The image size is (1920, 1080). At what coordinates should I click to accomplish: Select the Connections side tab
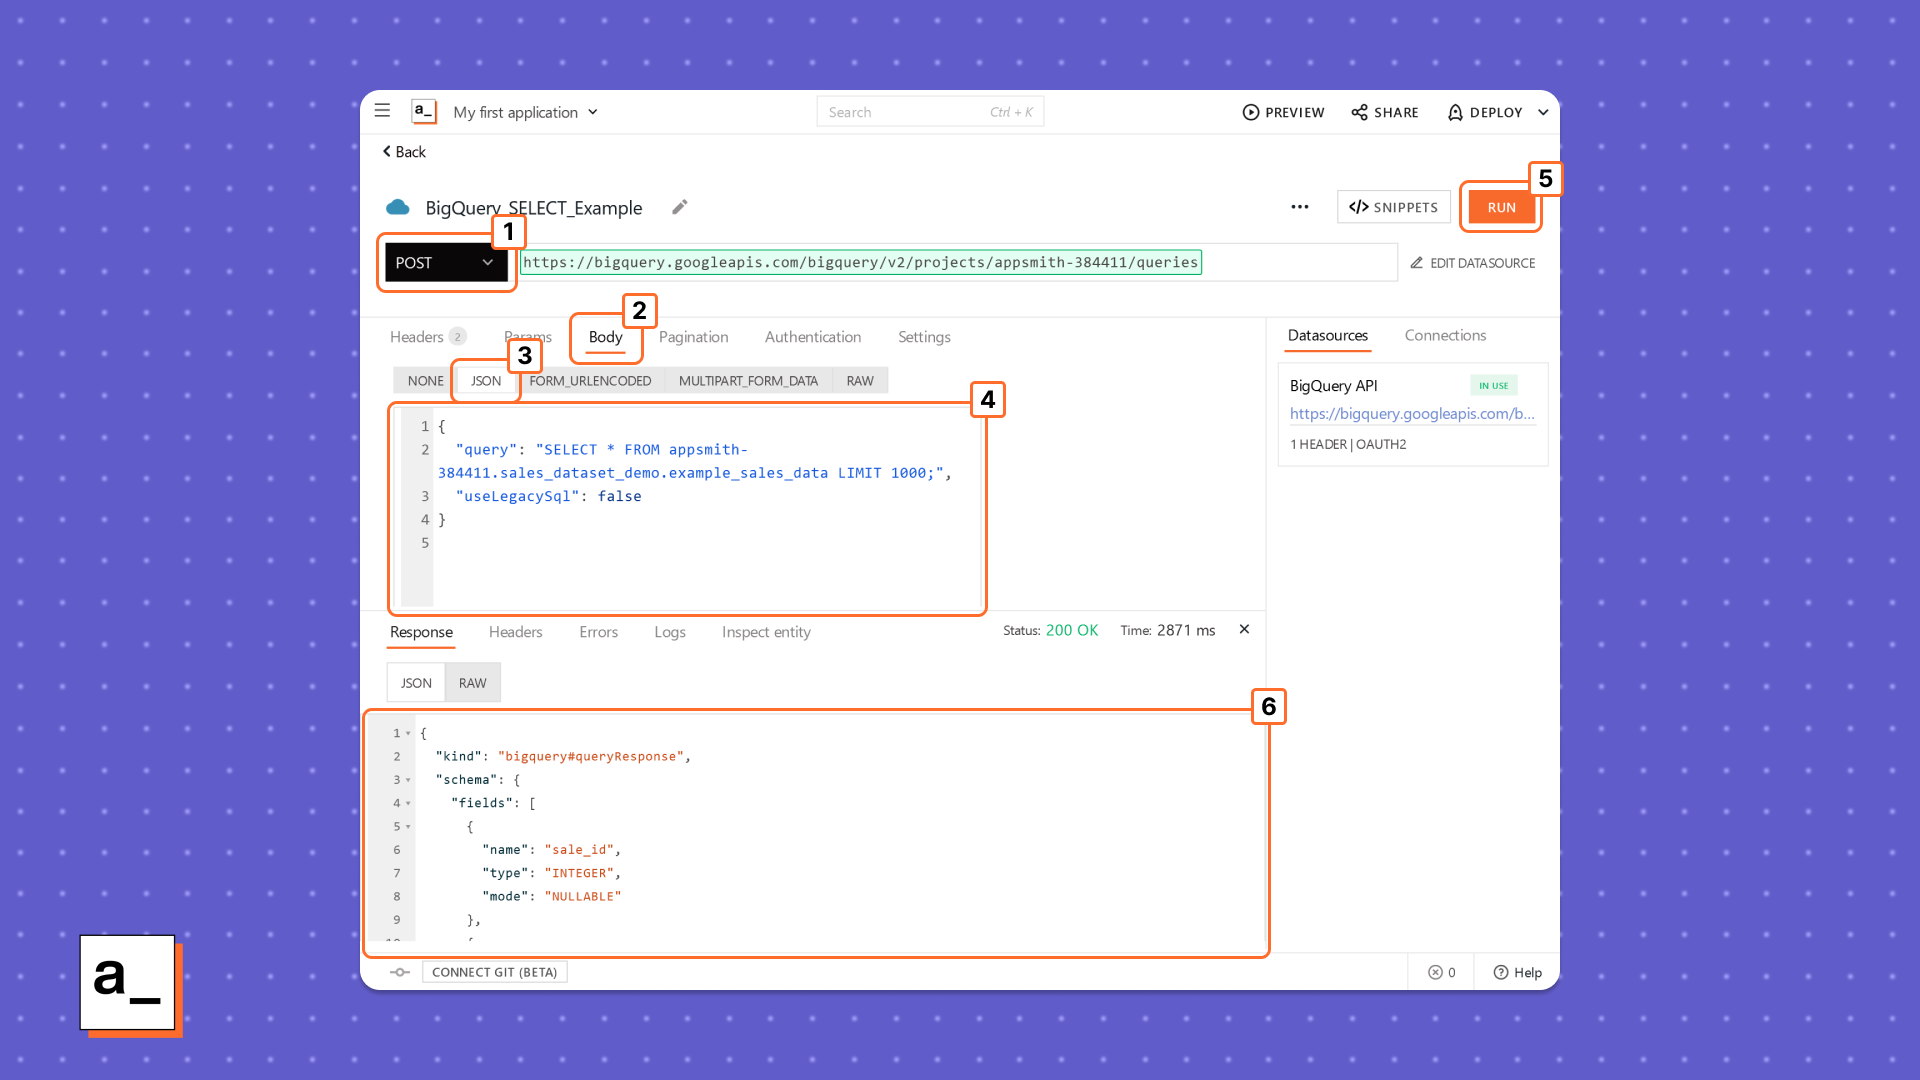click(1445, 335)
